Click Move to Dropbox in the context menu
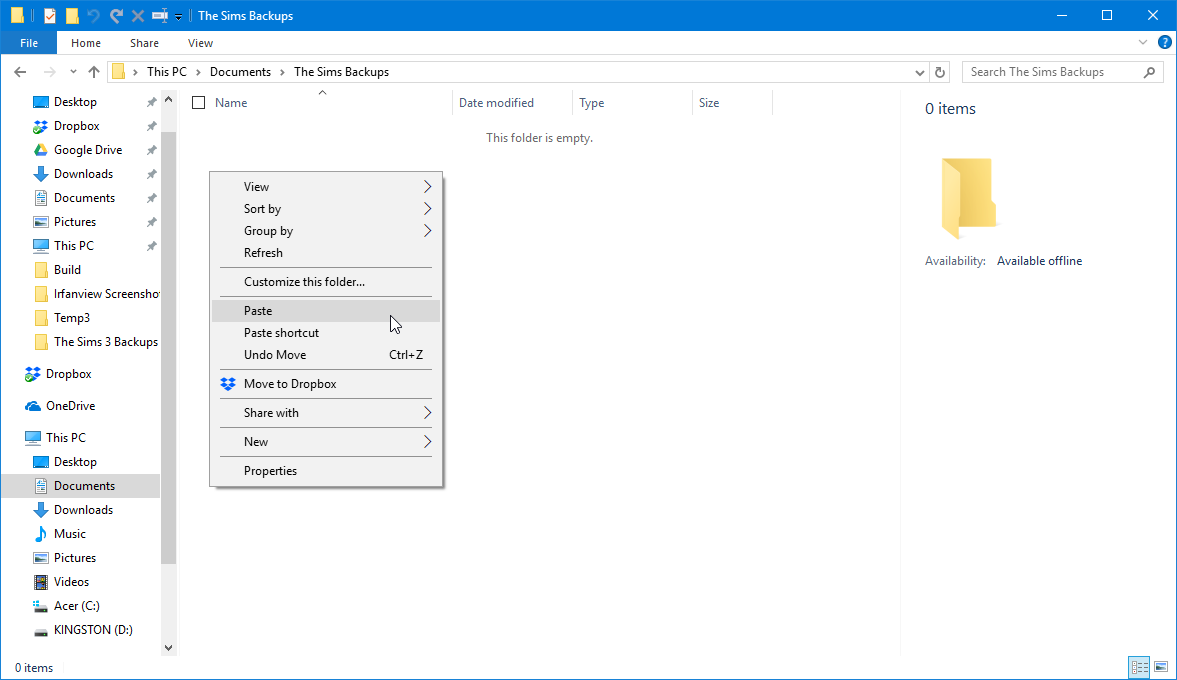This screenshot has height=680, width=1177. (x=326, y=384)
